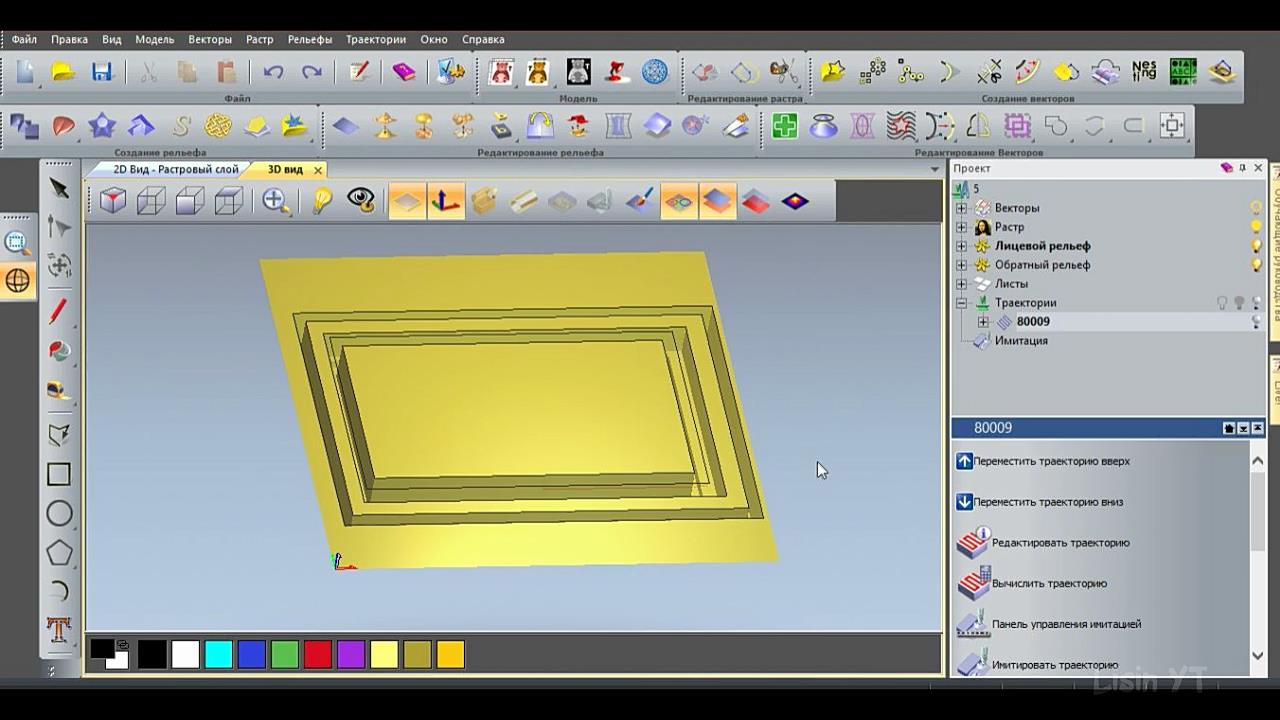Screen dimensions: 1280x720
Task: Toggle visibility bulb for Векторы
Action: point(1257,208)
